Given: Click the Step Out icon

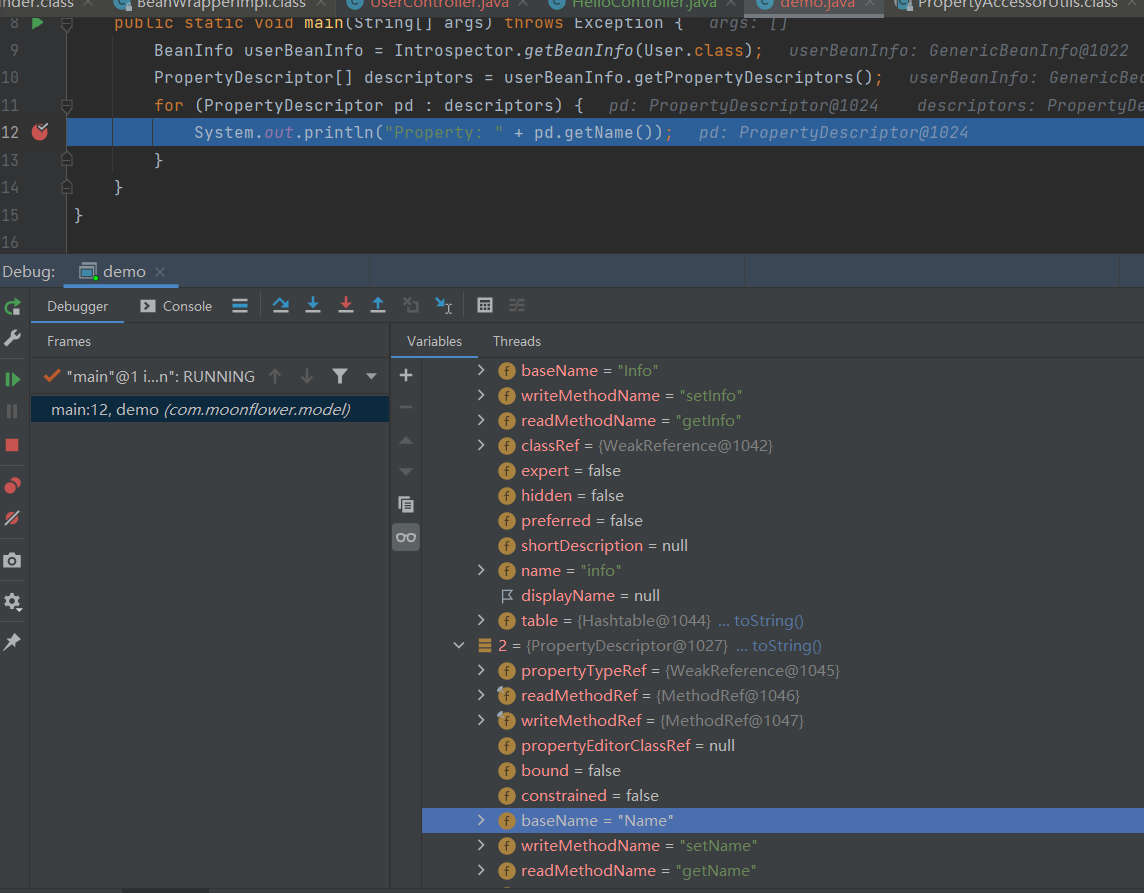Looking at the screenshot, I should pos(378,306).
